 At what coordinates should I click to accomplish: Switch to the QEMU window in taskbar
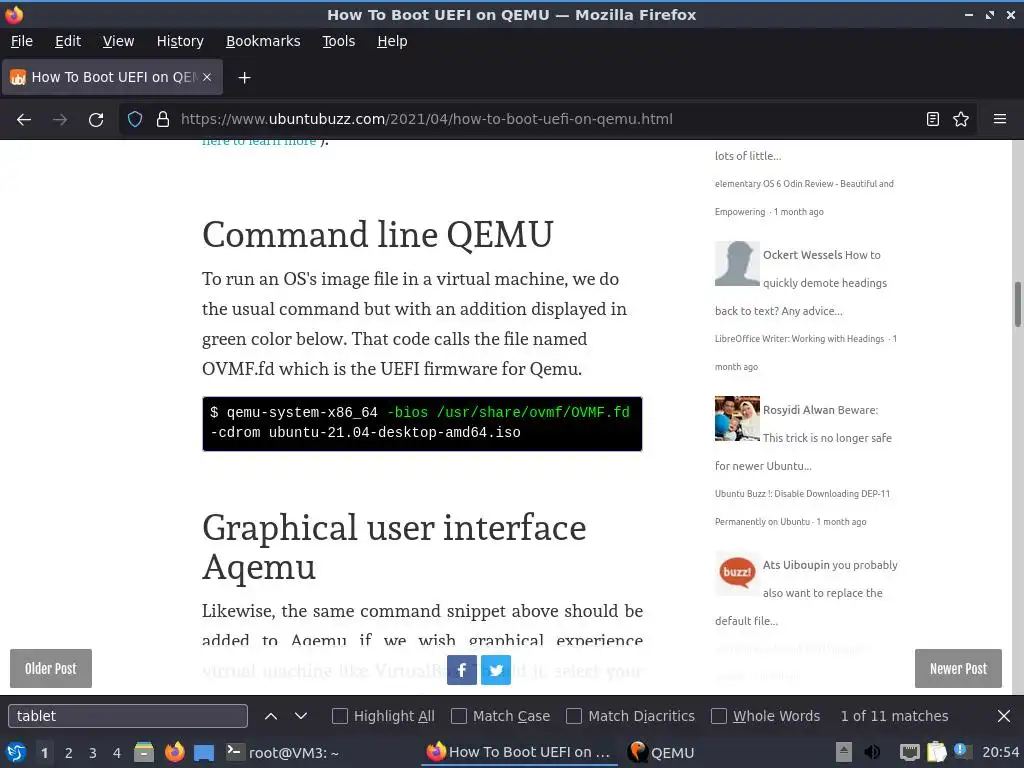(x=661, y=752)
